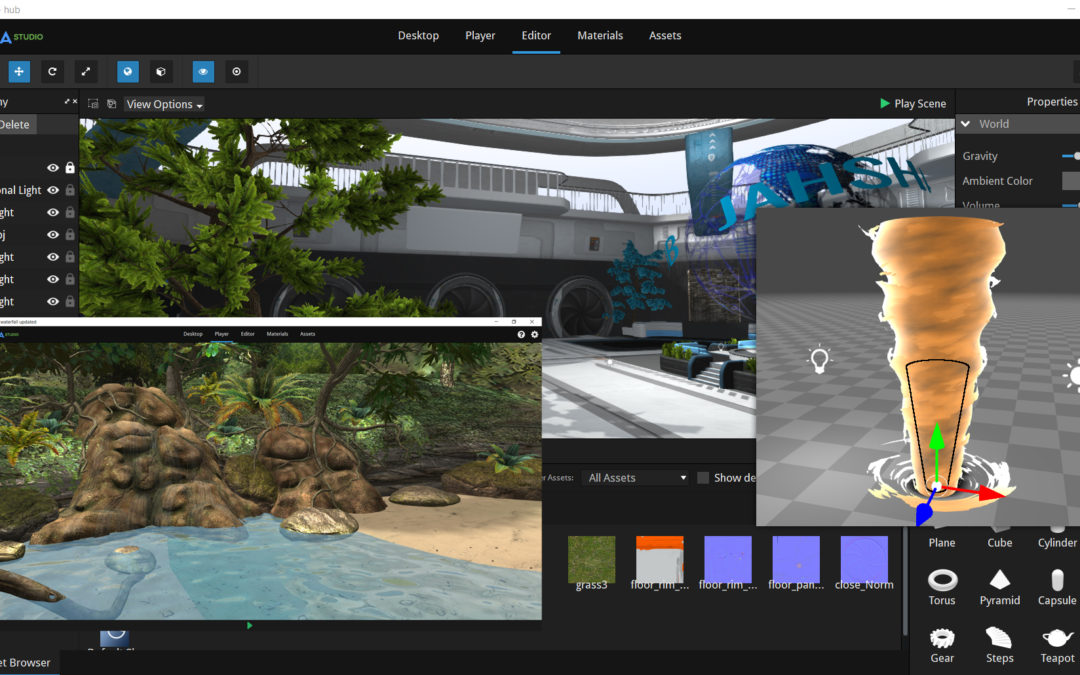Click the Gravity label in World properties
This screenshot has width=1080, height=675.
(979, 156)
